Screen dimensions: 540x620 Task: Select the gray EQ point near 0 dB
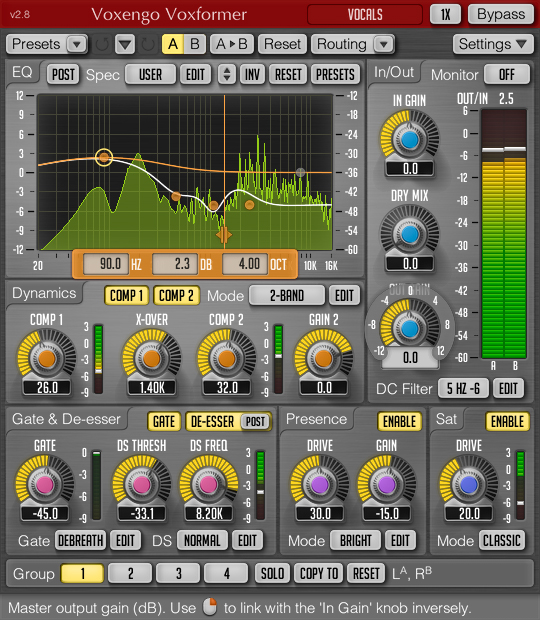[x=300, y=172]
